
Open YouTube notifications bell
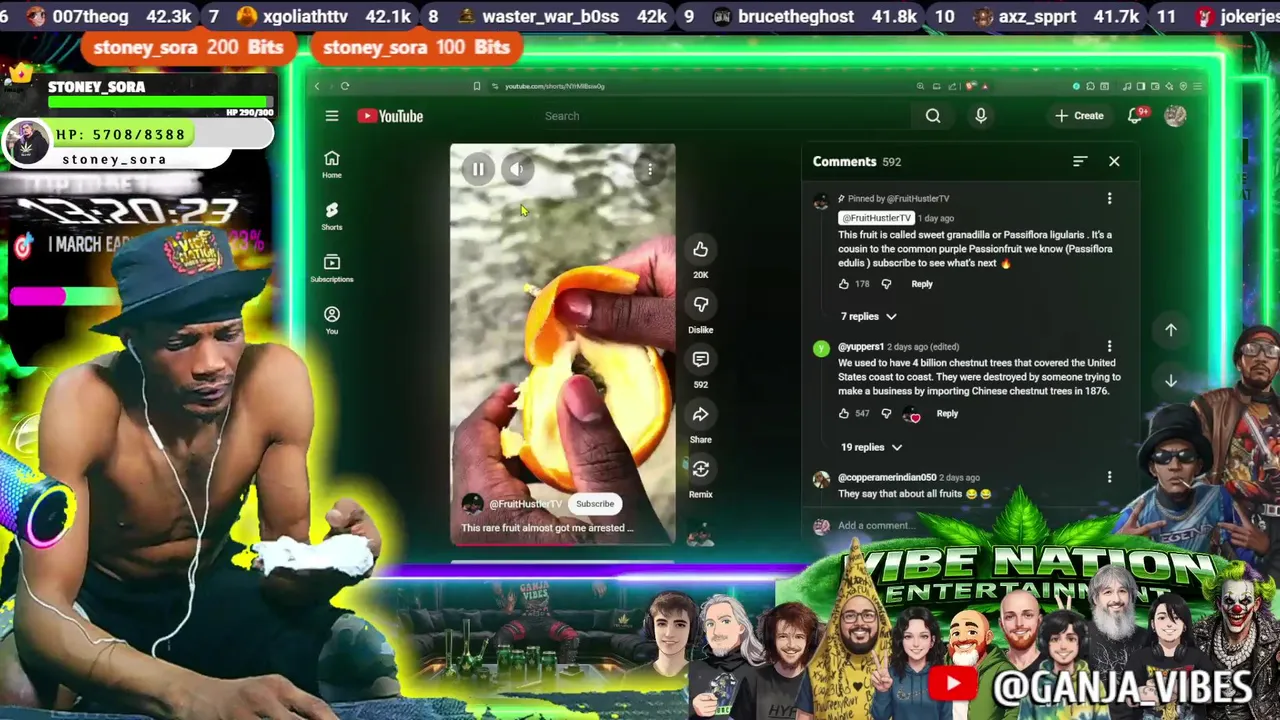[1135, 116]
